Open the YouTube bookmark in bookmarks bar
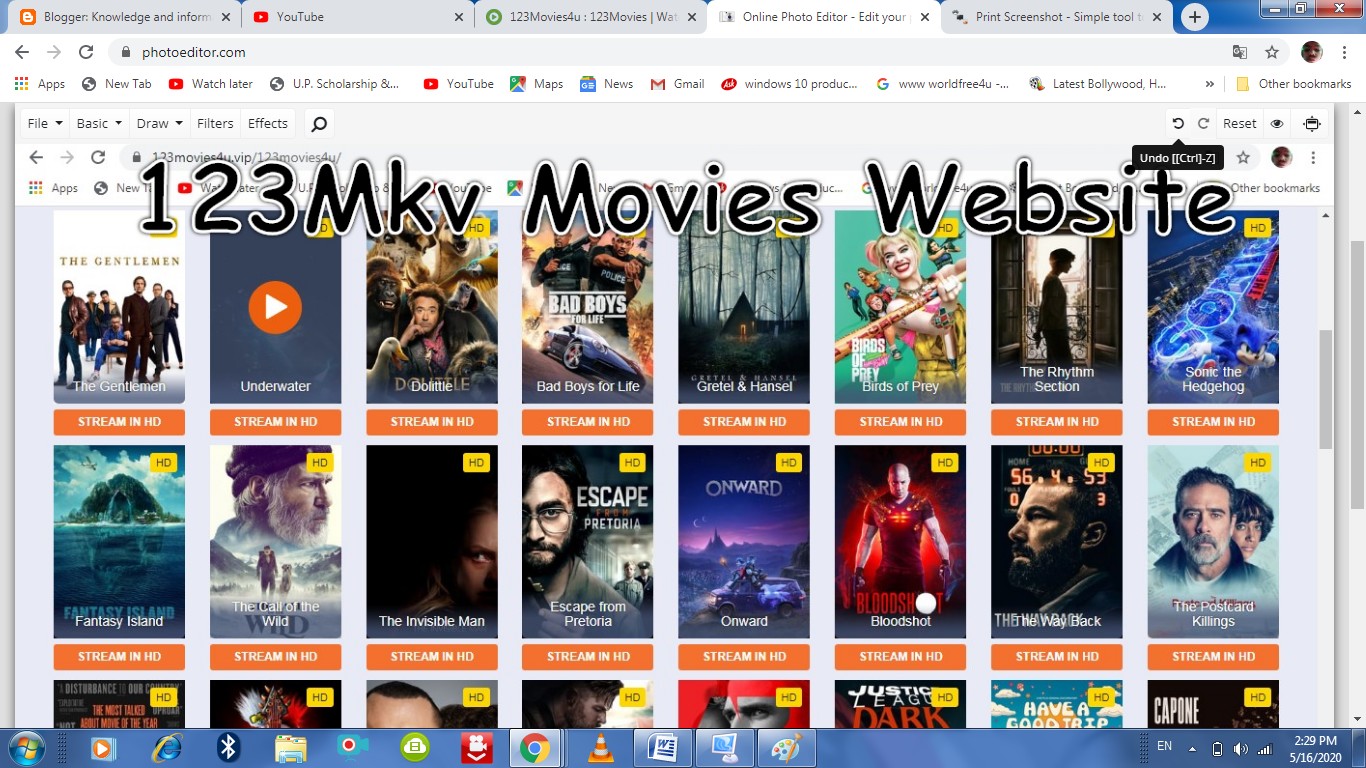This screenshot has height=768, width=1366. 458,84
